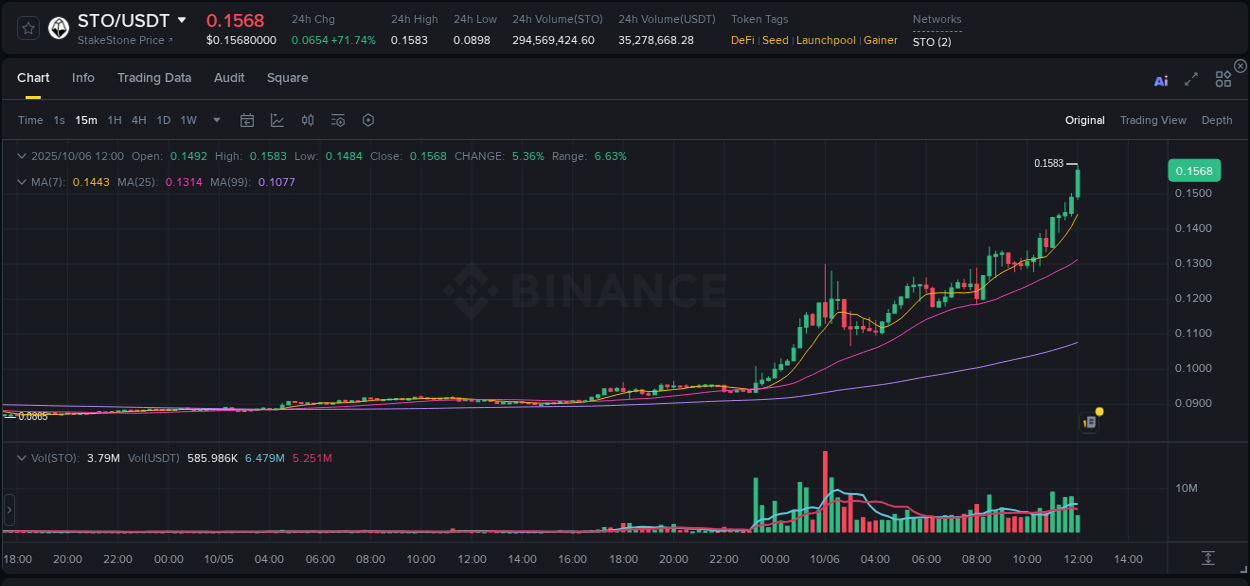This screenshot has width=1250, height=586.
Task: Open the Square tab
Action: (287, 78)
